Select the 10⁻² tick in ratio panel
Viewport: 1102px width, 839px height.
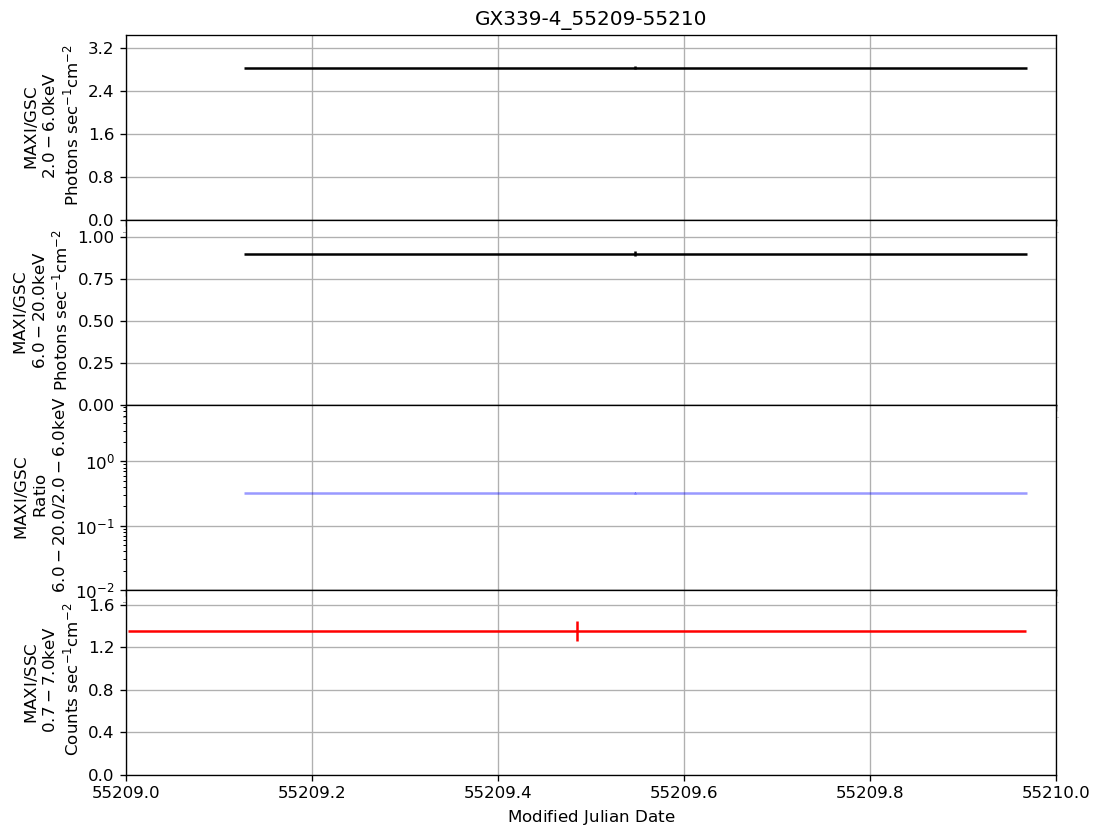click(96, 590)
